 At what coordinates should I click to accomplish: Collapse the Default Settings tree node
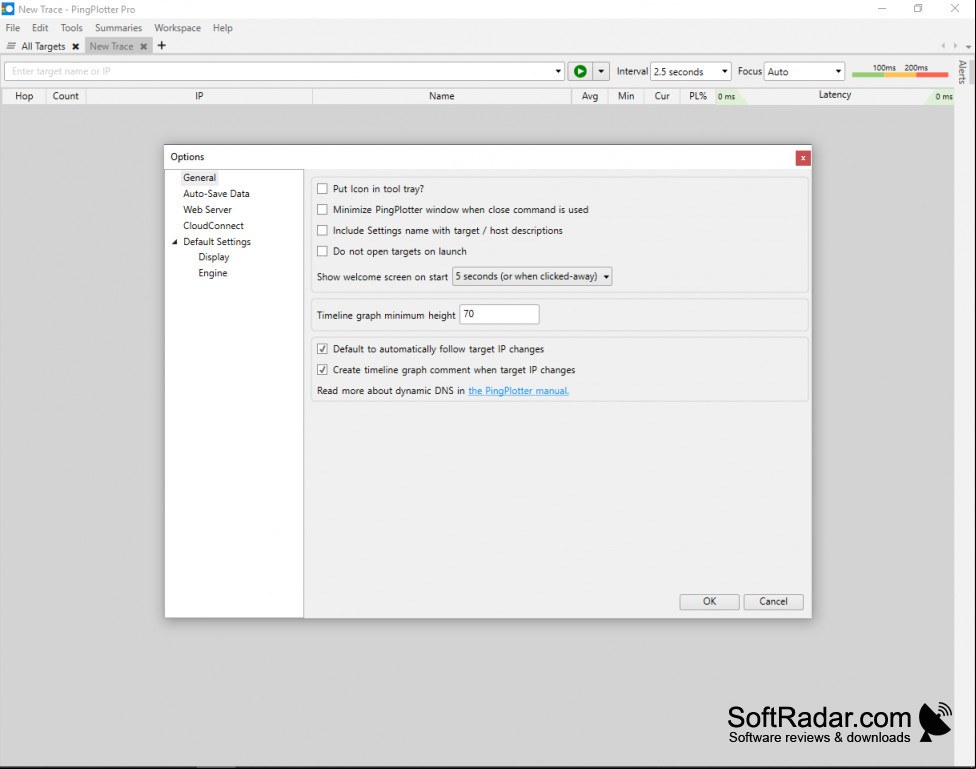click(175, 242)
